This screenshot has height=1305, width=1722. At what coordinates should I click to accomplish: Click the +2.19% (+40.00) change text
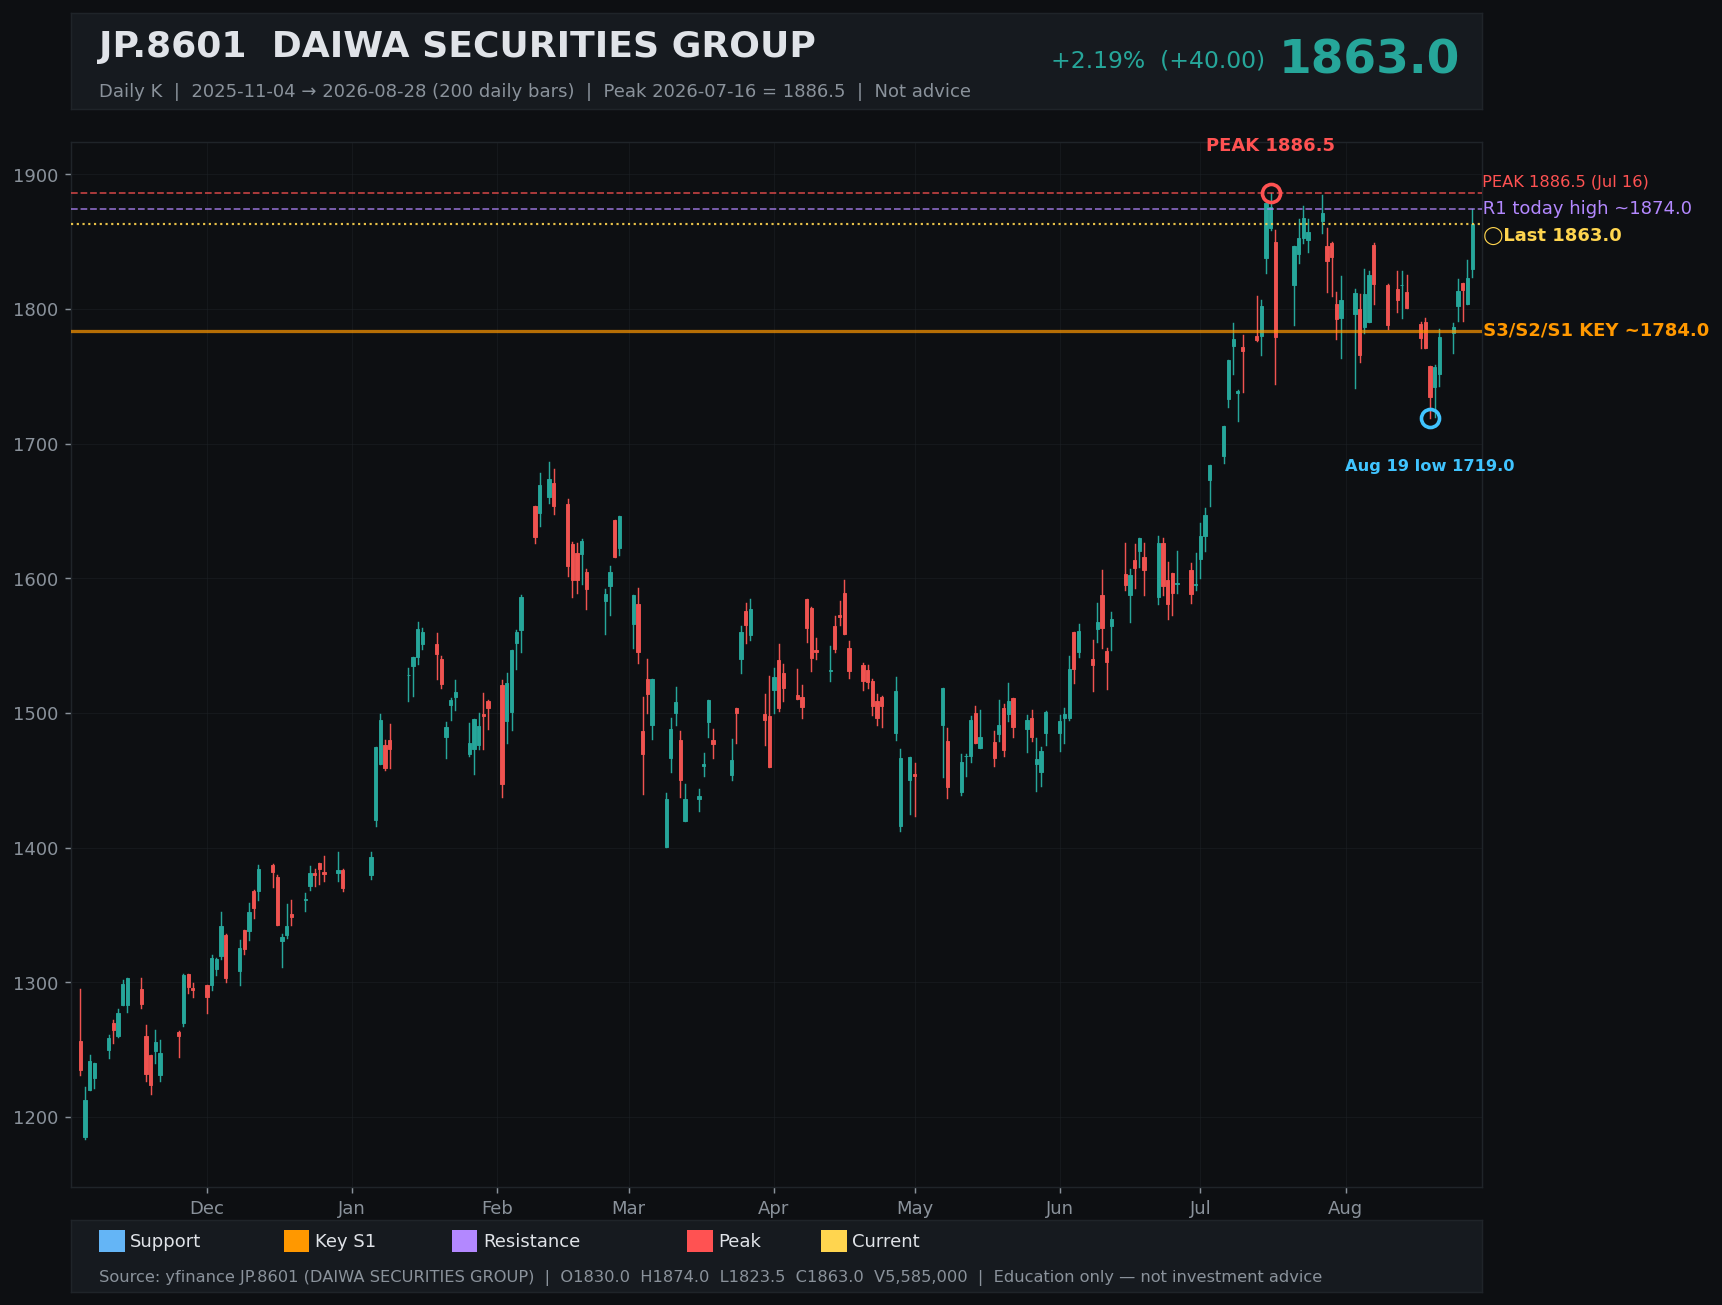1157,61
